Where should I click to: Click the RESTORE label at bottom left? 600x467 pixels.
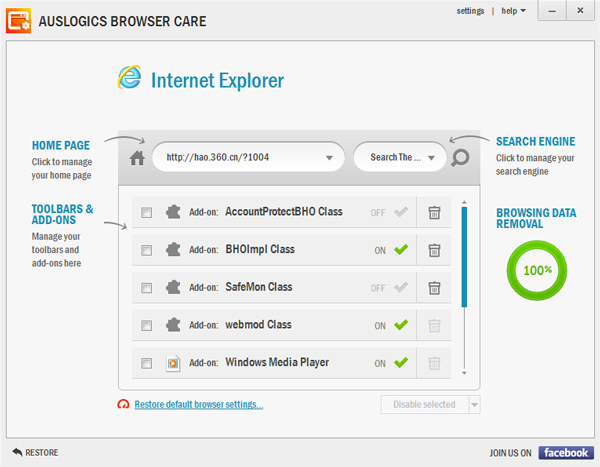(x=42, y=452)
